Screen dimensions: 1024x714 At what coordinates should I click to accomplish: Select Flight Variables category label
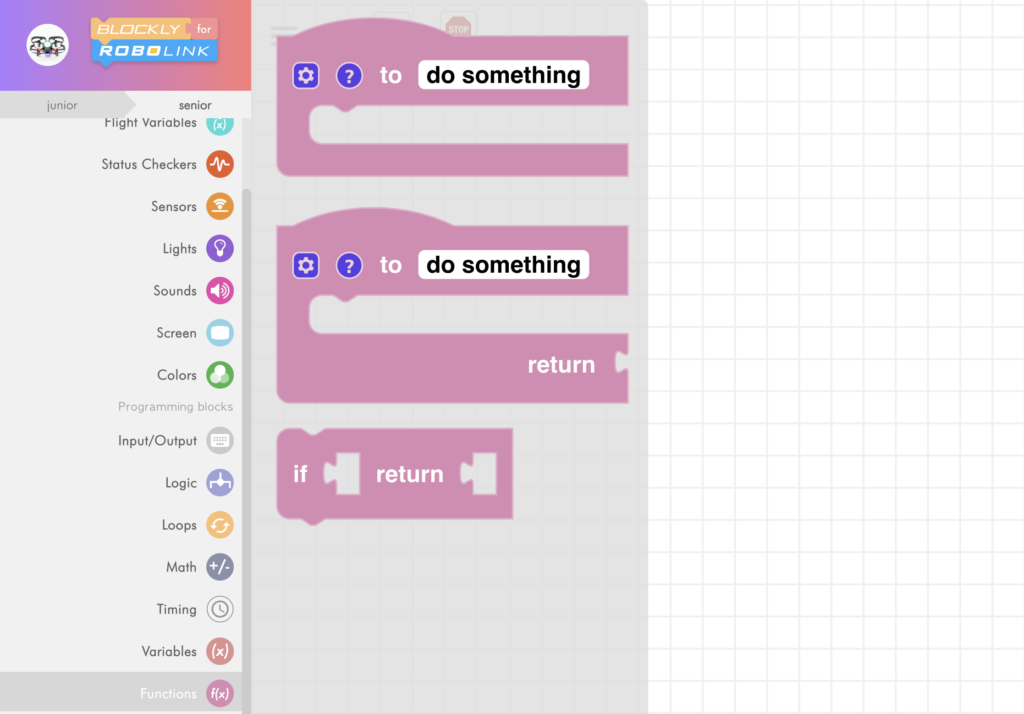coord(150,123)
